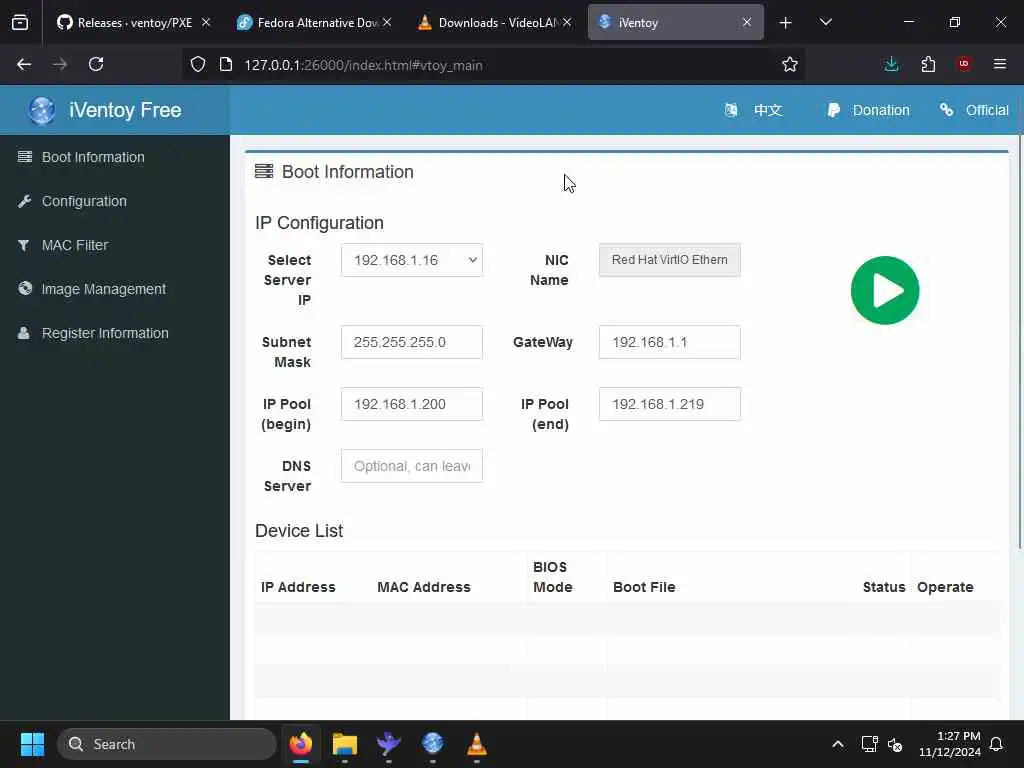Open the clock showing 1:27 PM
Viewport: 1024px width, 768px height.
[950, 744]
